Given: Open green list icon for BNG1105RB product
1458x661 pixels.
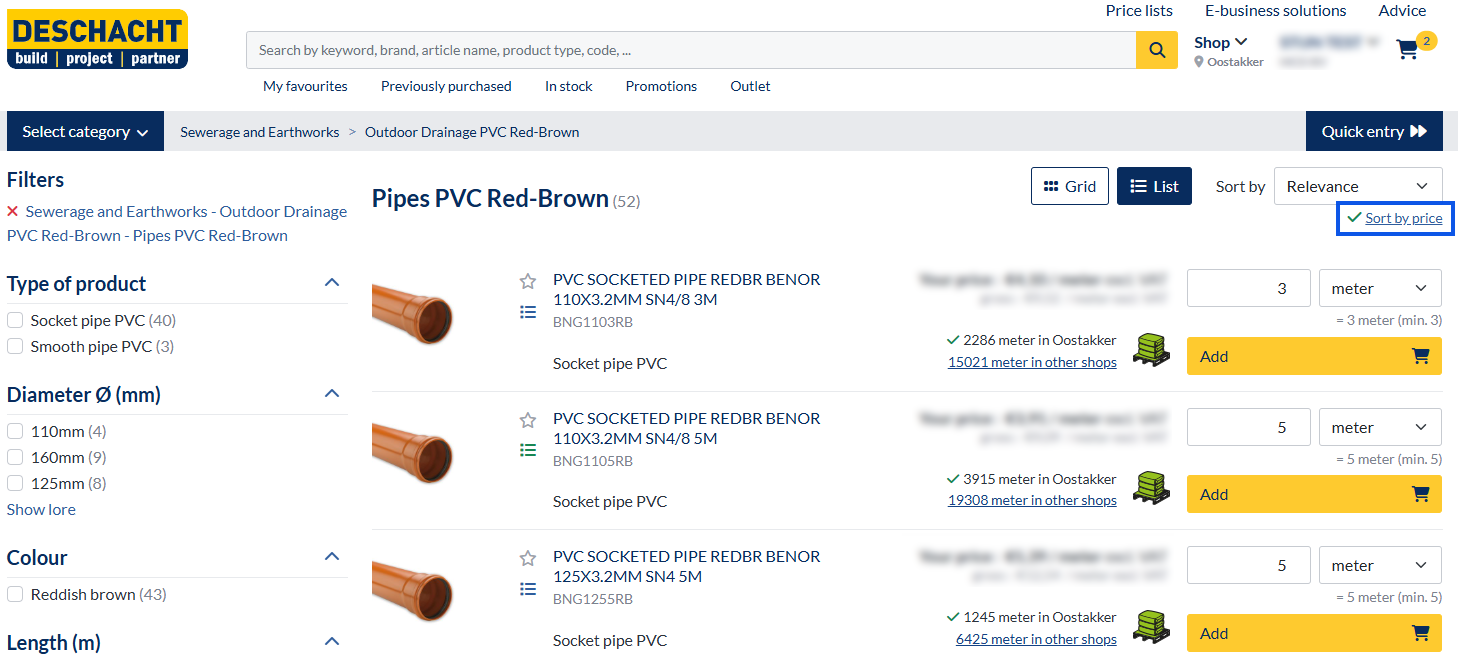Looking at the screenshot, I should click(528, 450).
